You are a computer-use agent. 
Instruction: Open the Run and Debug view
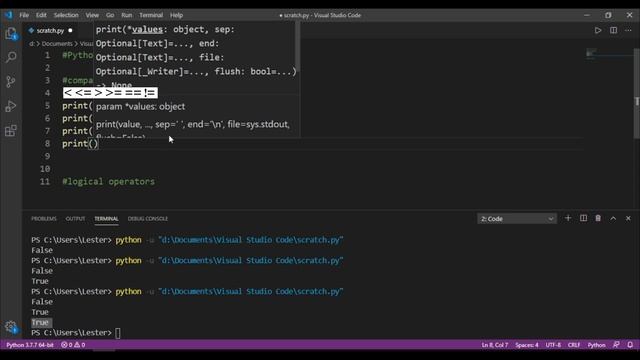[x=11, y=106]
